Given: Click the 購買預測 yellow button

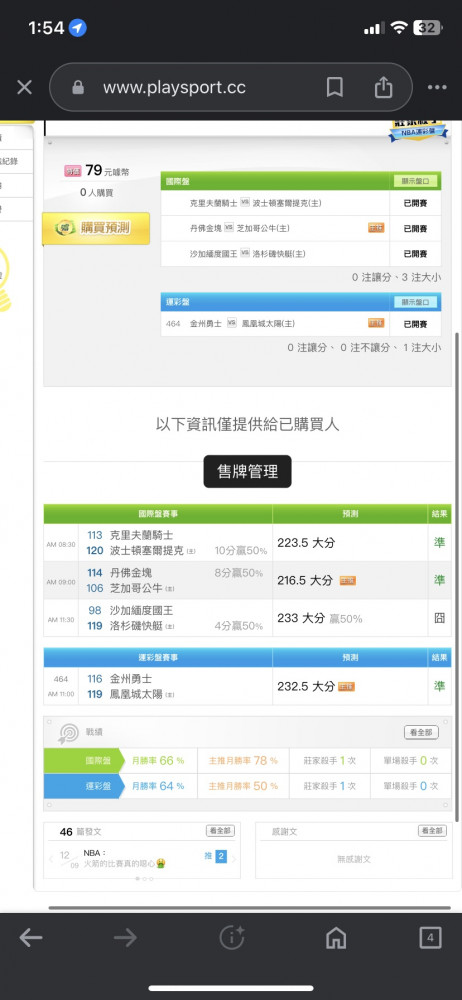Looking at the screenshot, I should click(96, 228).
